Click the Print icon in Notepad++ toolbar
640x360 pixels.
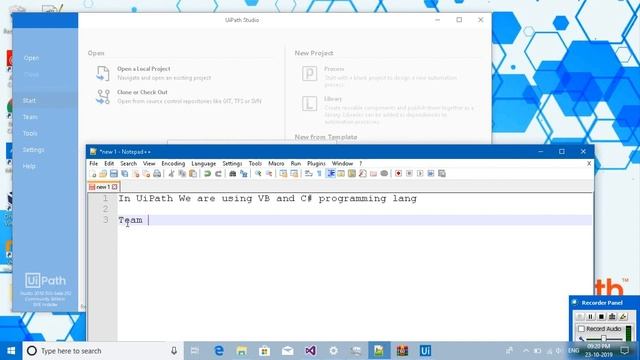[x=157, y=174]
